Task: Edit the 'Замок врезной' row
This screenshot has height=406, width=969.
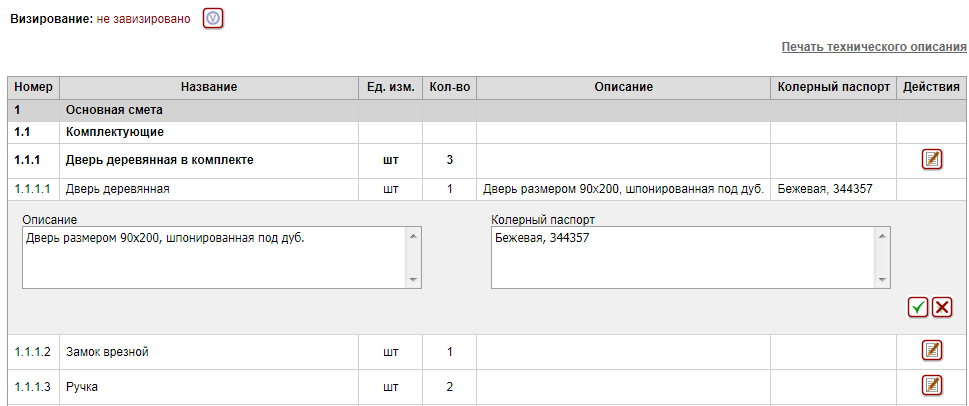Action: pos(932,350)
